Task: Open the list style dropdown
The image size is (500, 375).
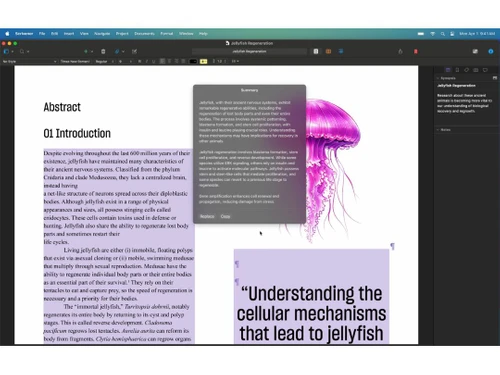Action: click(x=235, y=61)
